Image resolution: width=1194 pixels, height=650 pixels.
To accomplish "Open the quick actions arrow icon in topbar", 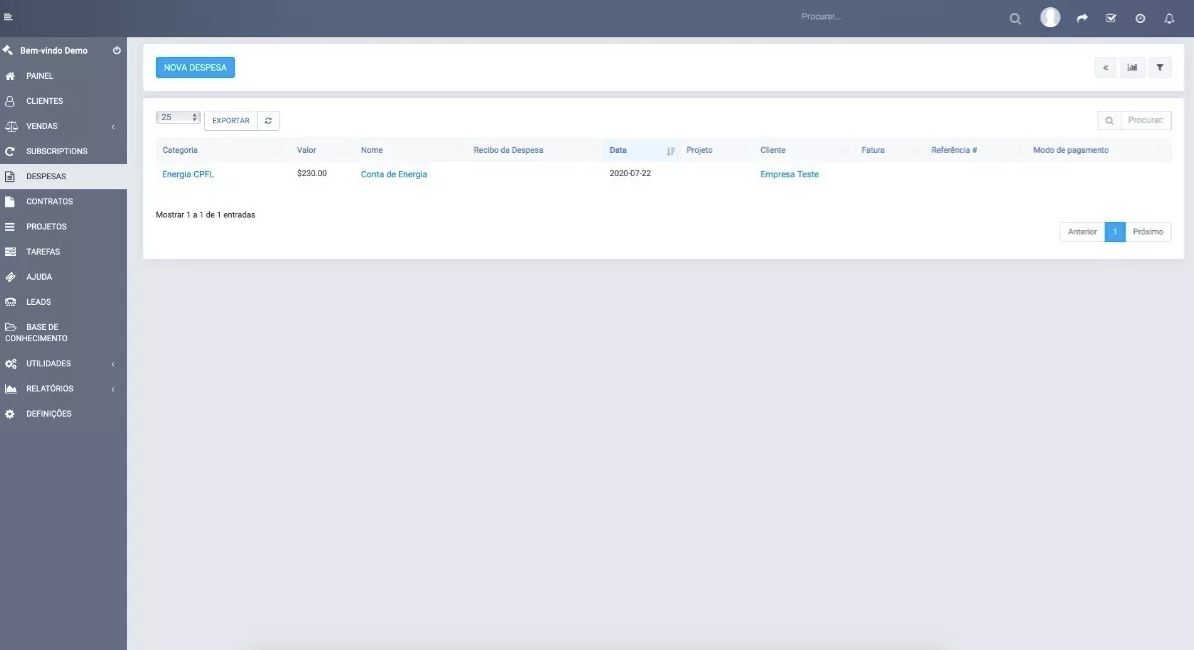I will point(1080,17).
